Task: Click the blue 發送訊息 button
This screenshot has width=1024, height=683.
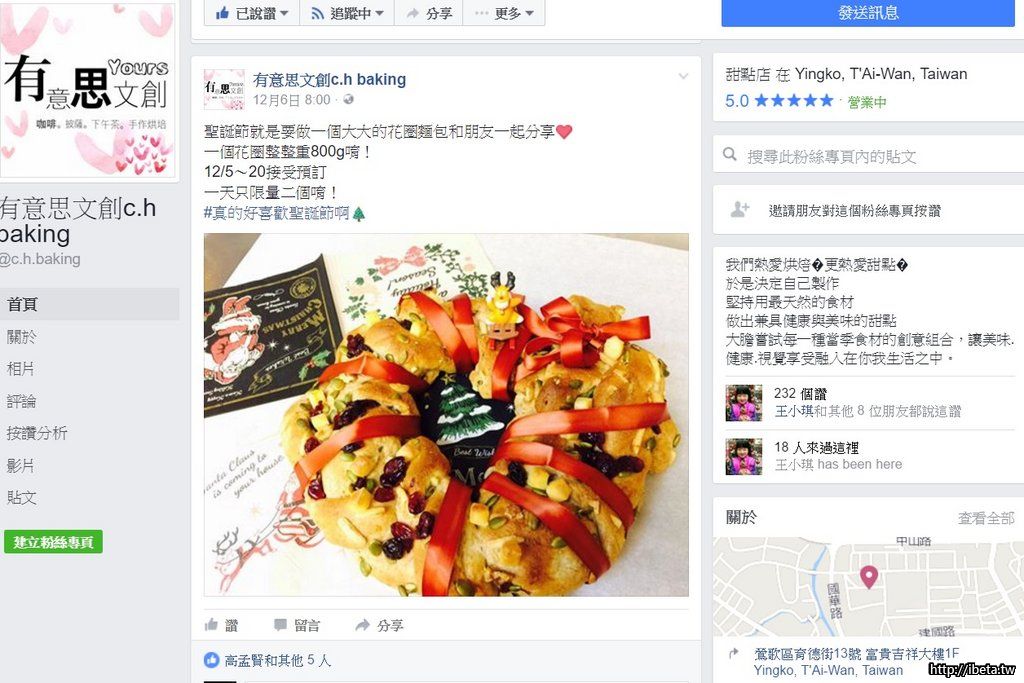Action: click(x=868, y=13)
